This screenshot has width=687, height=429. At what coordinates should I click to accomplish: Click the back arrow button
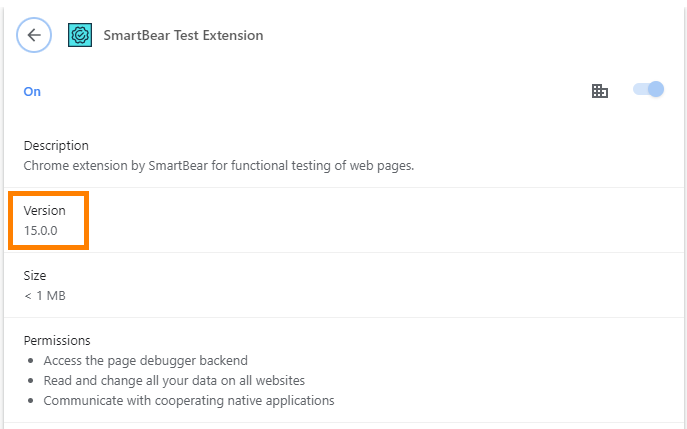tap(34, 35)
